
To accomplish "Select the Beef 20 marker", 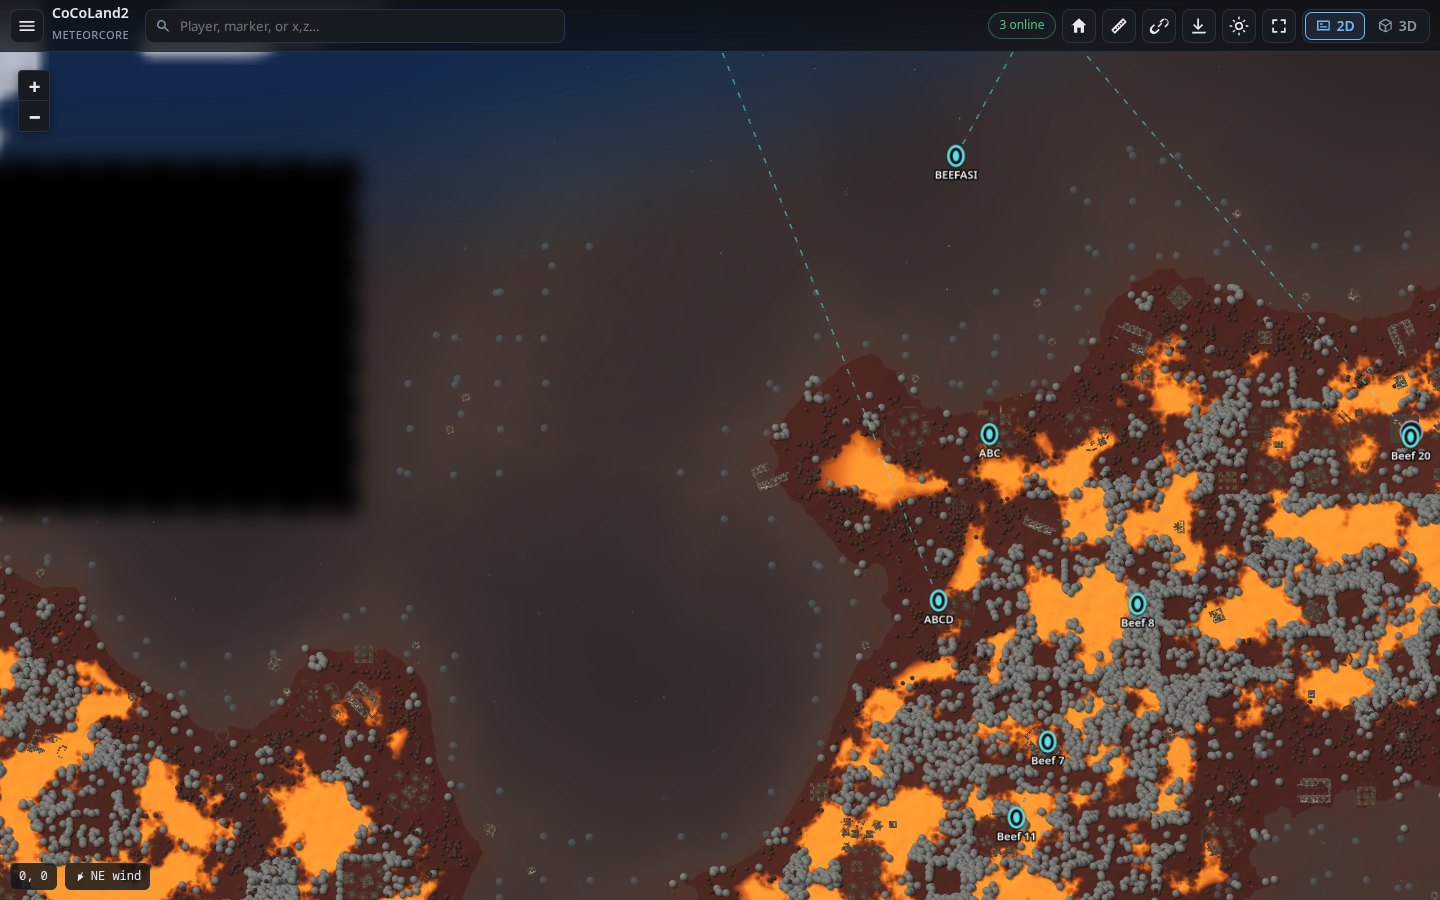I will (1410, 437).
